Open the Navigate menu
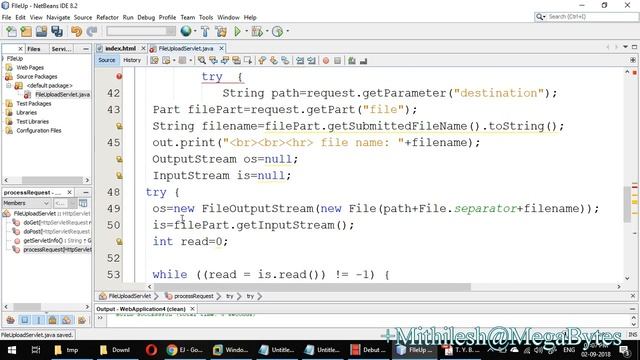Image resolution: width=640 pixels, height=360 pixels. (x=58, y=18)
